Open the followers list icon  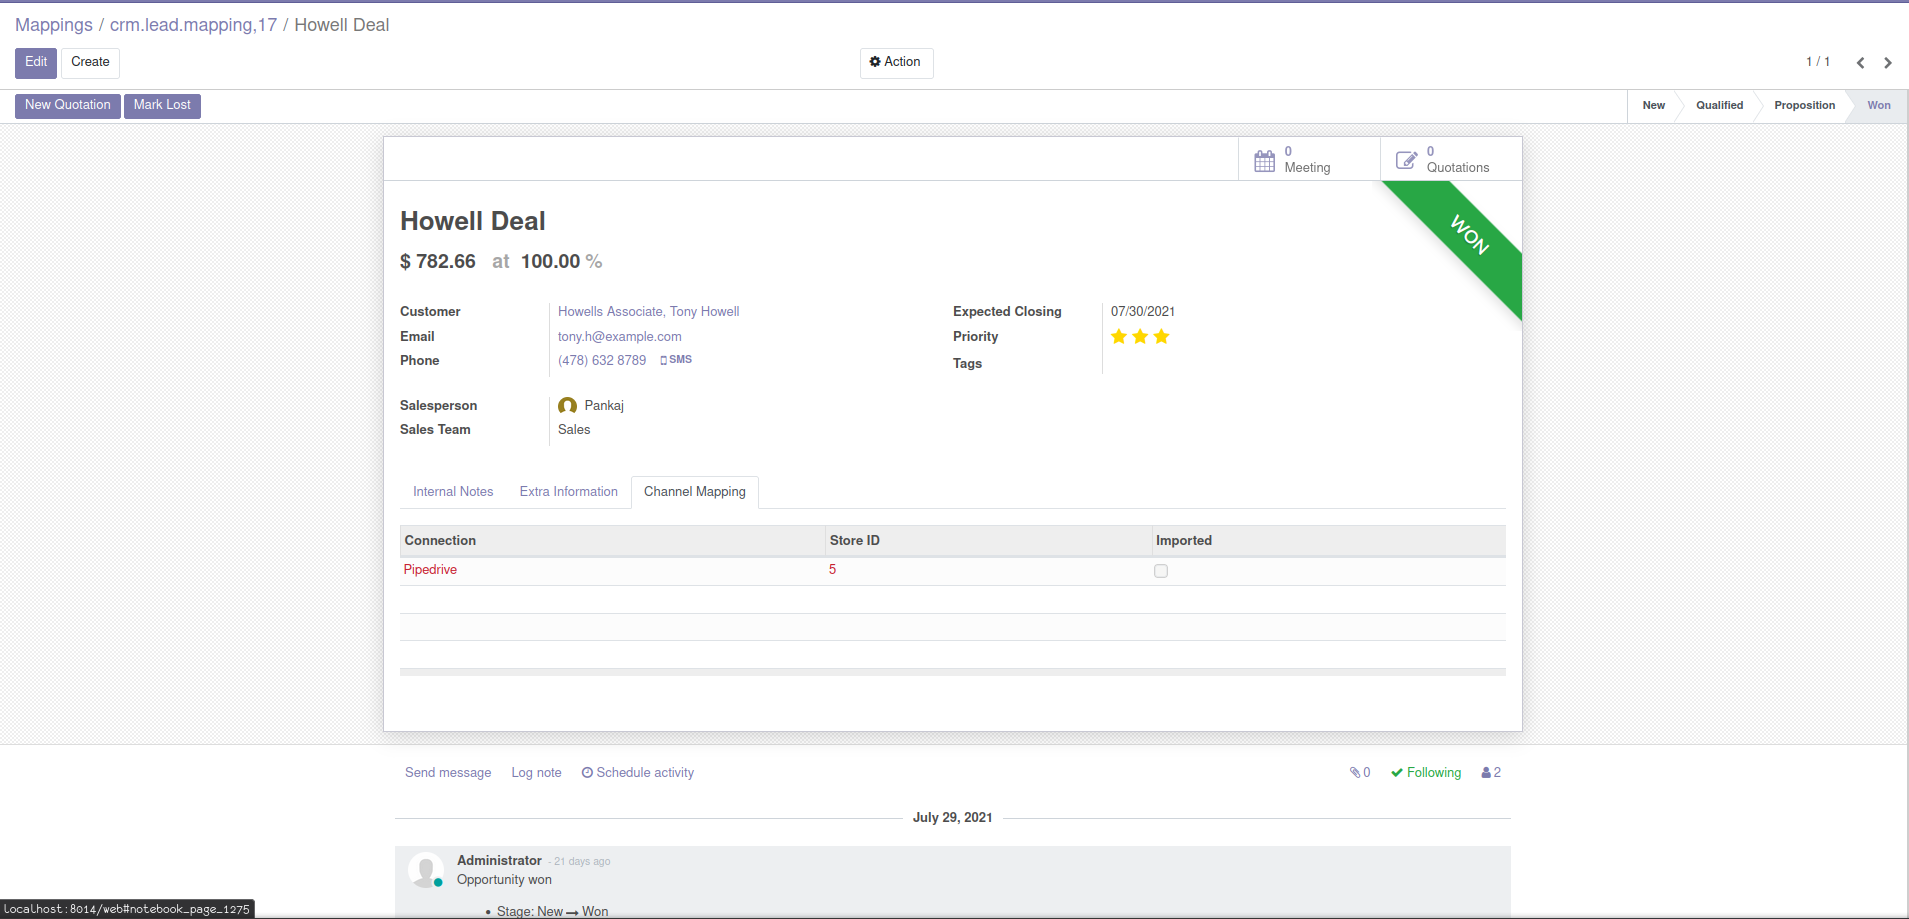[1491, 773]
